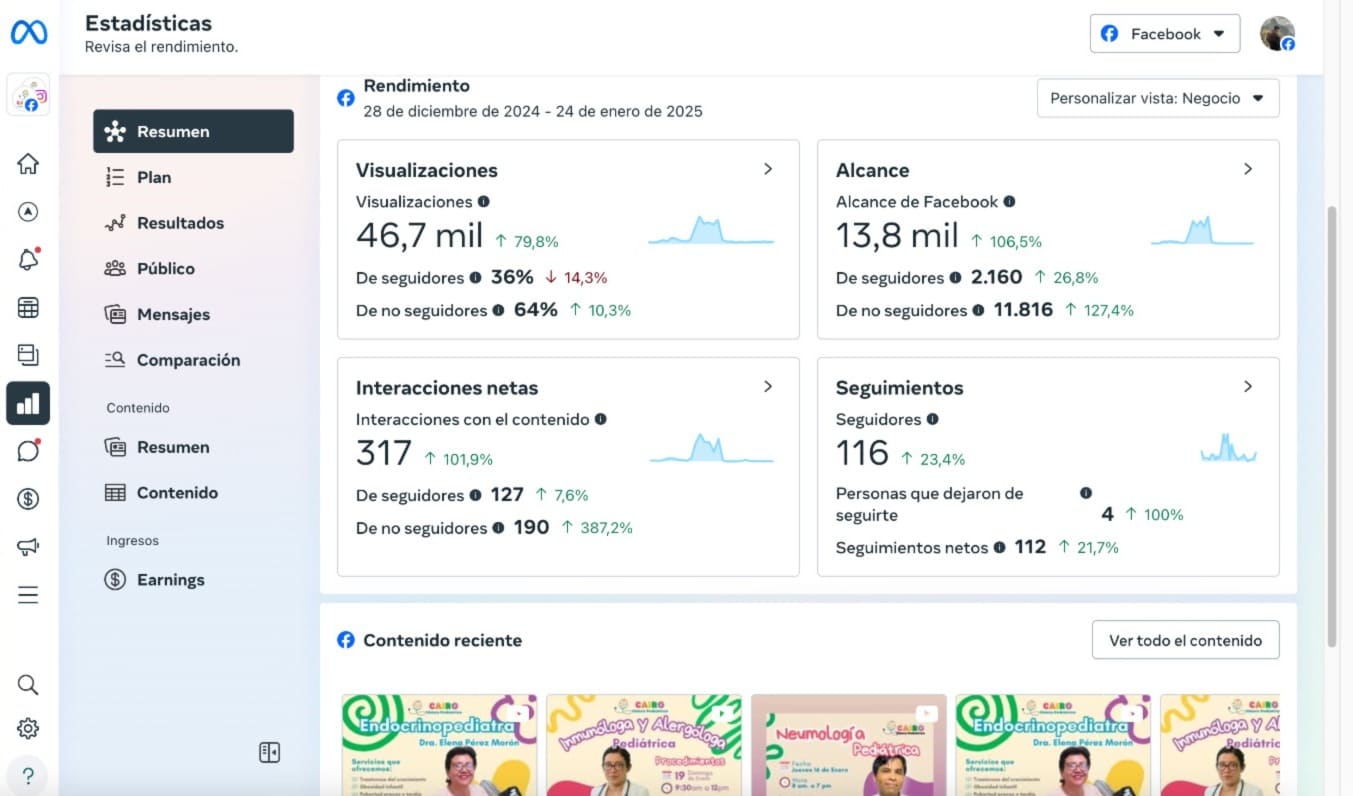
Task: Click the Meta logo icon
Action: [x=29, y=33]
